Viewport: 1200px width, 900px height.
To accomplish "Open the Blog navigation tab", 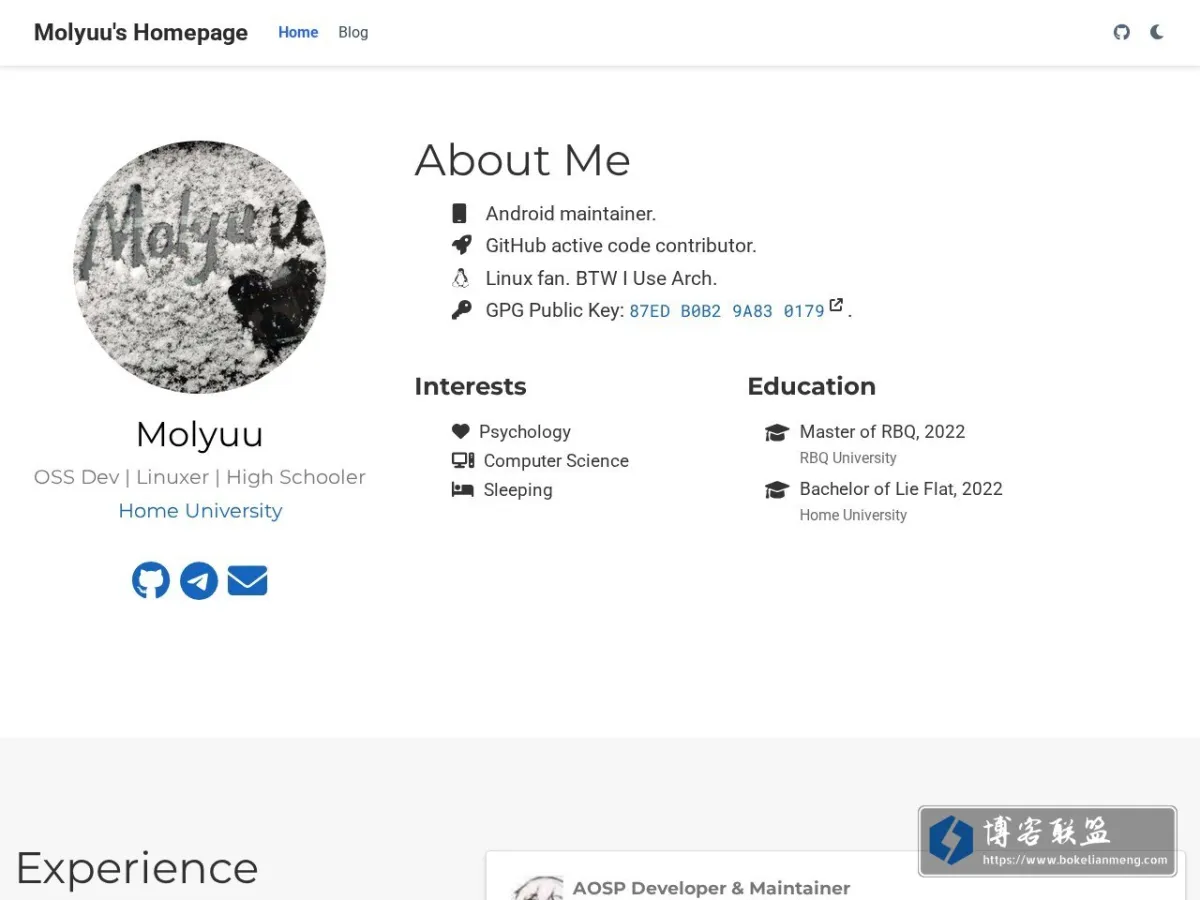I will [353, 32].
